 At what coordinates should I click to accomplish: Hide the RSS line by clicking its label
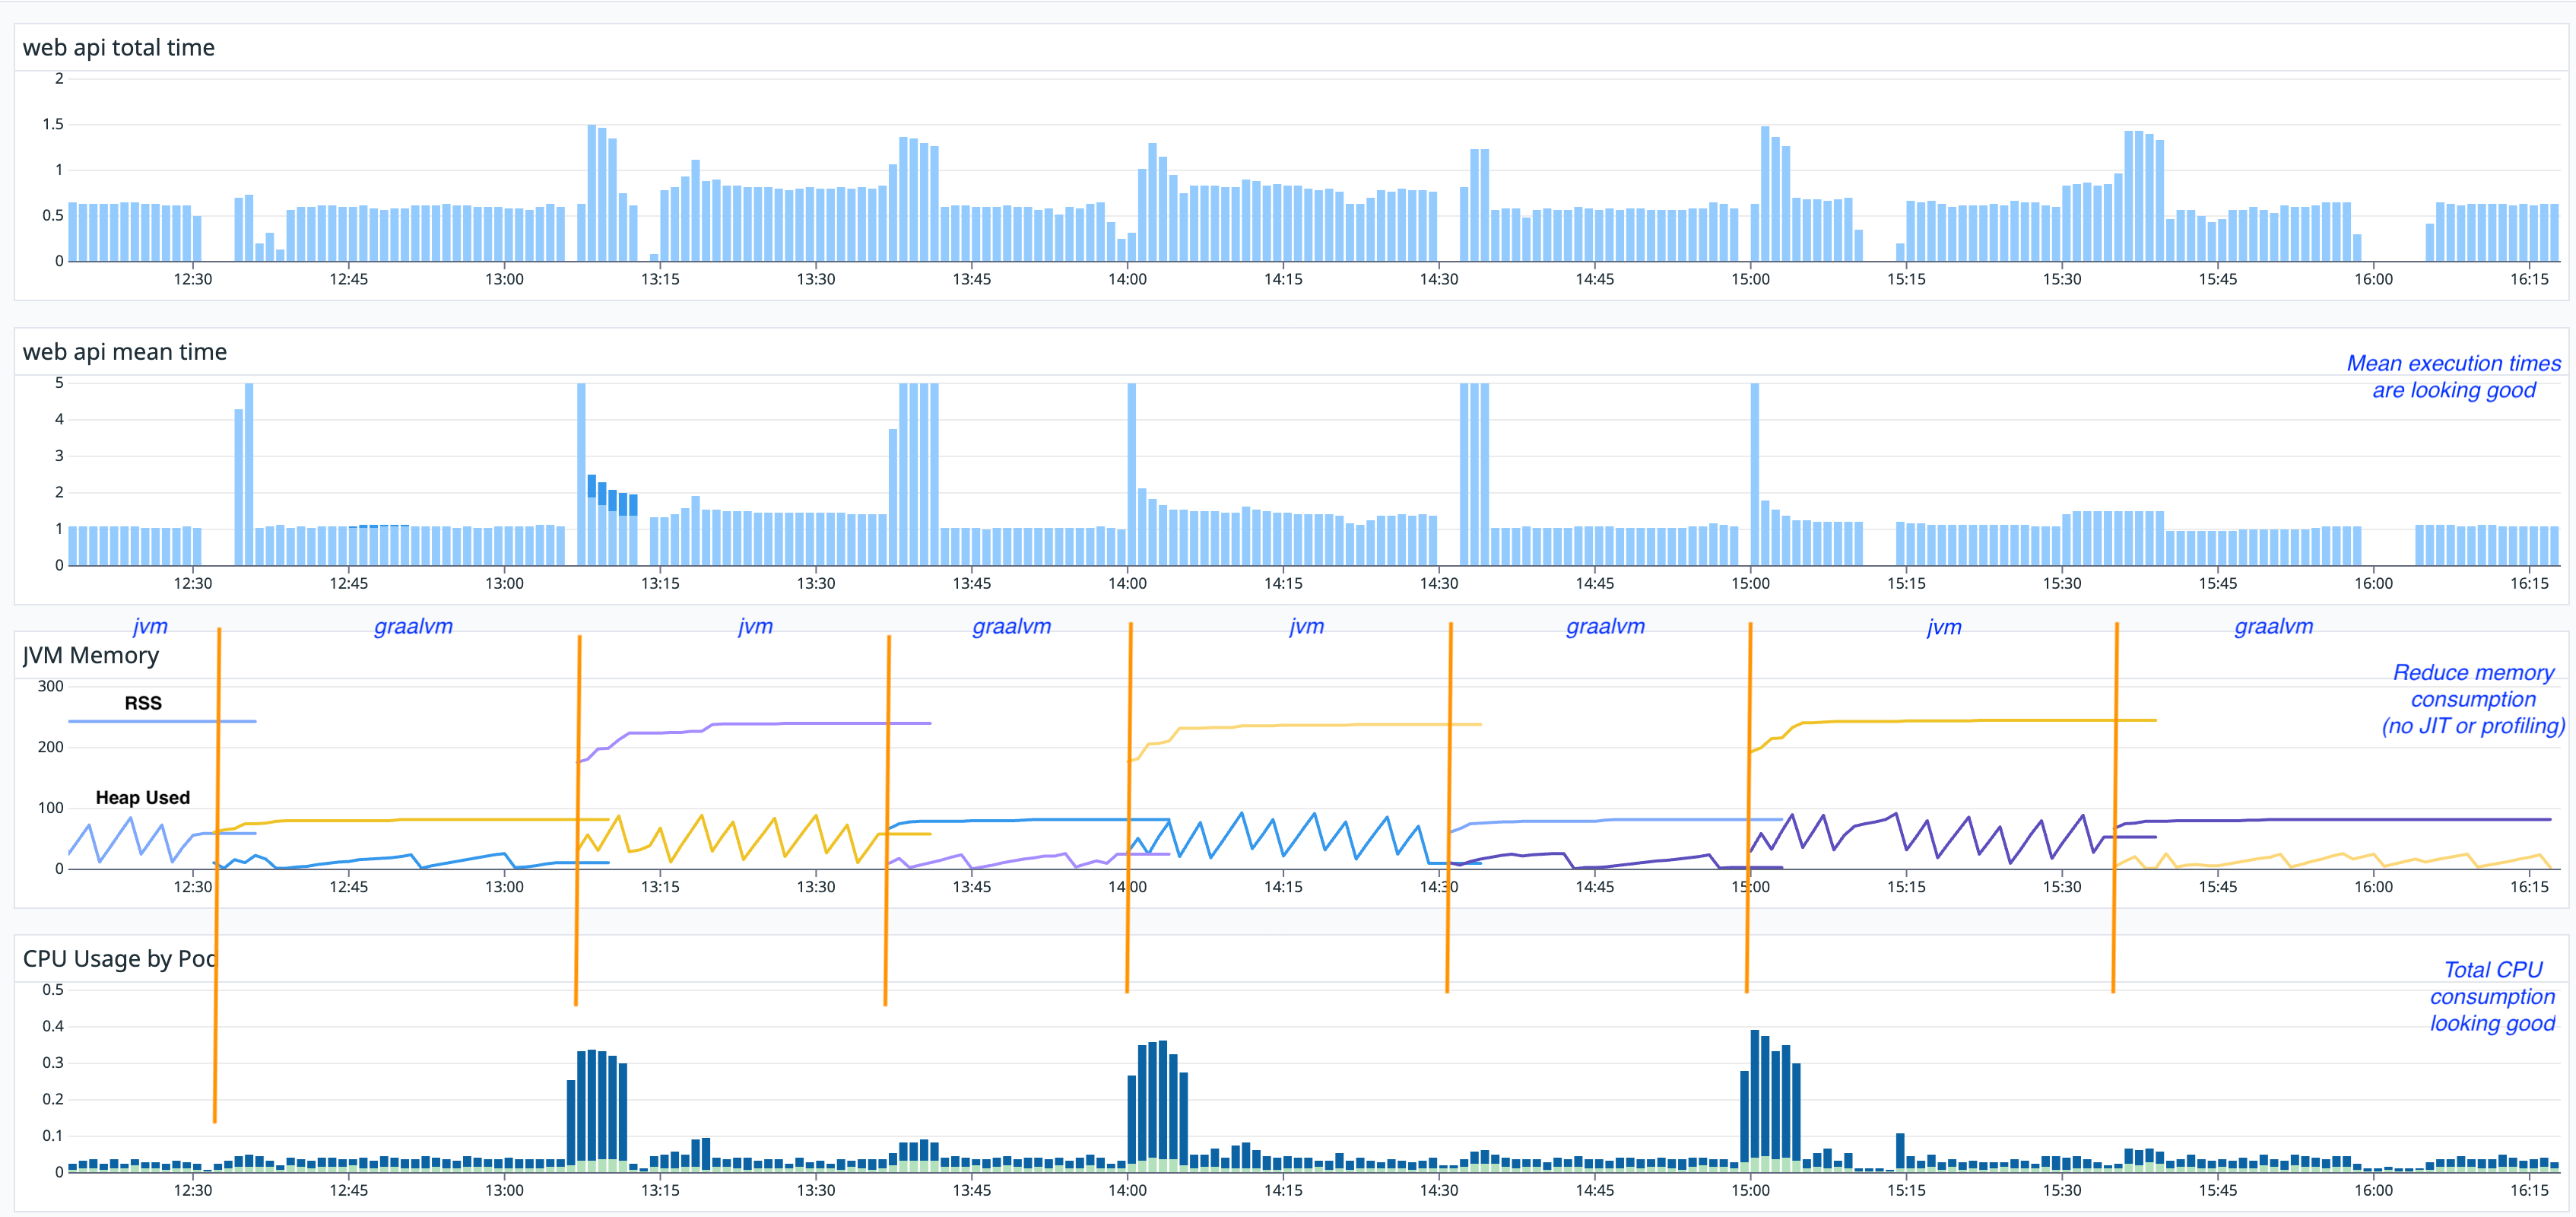(143, 703)
